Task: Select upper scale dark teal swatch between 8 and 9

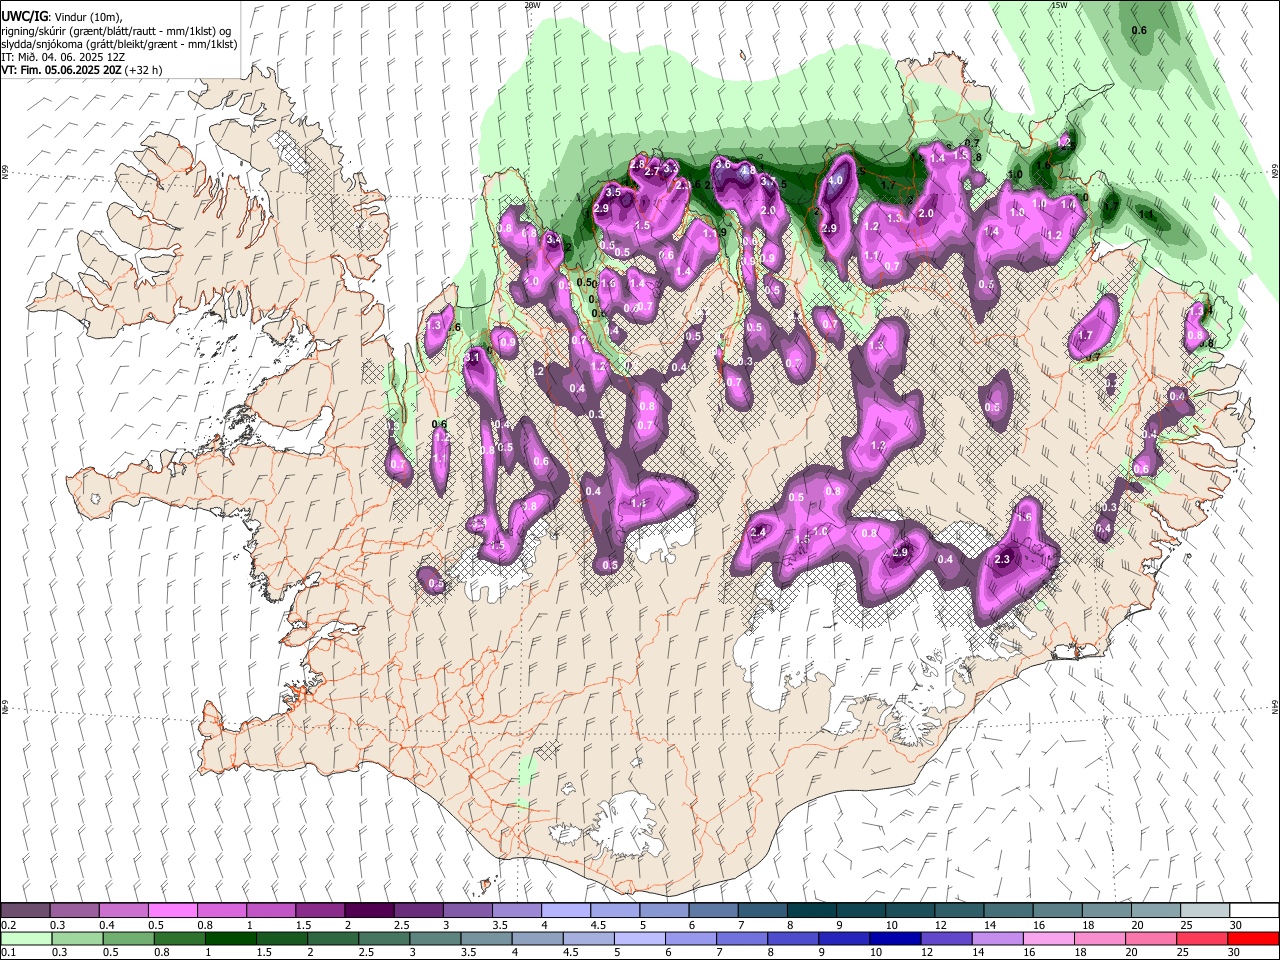Action: pos(812,910)
